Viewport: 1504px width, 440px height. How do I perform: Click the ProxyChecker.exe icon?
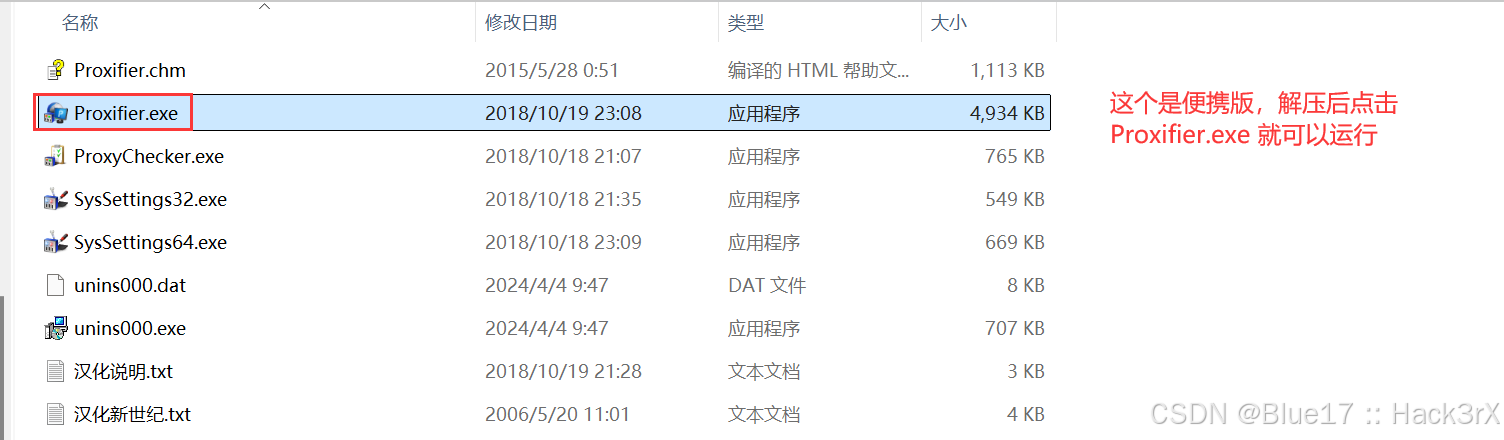tap(56, 156)
